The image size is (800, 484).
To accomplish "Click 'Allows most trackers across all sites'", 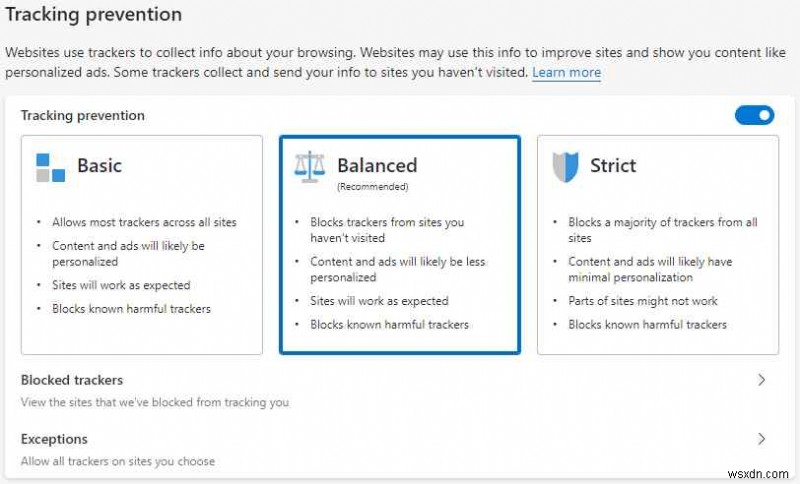I will point(144,222).
